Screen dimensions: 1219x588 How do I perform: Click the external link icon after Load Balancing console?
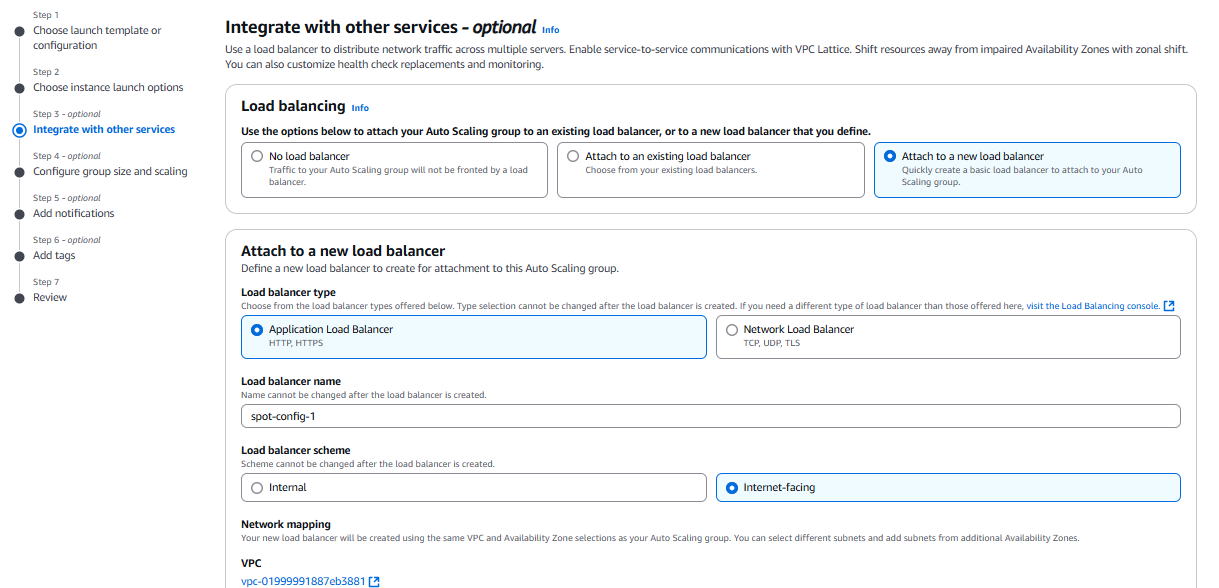click(x=1169, y=306)
